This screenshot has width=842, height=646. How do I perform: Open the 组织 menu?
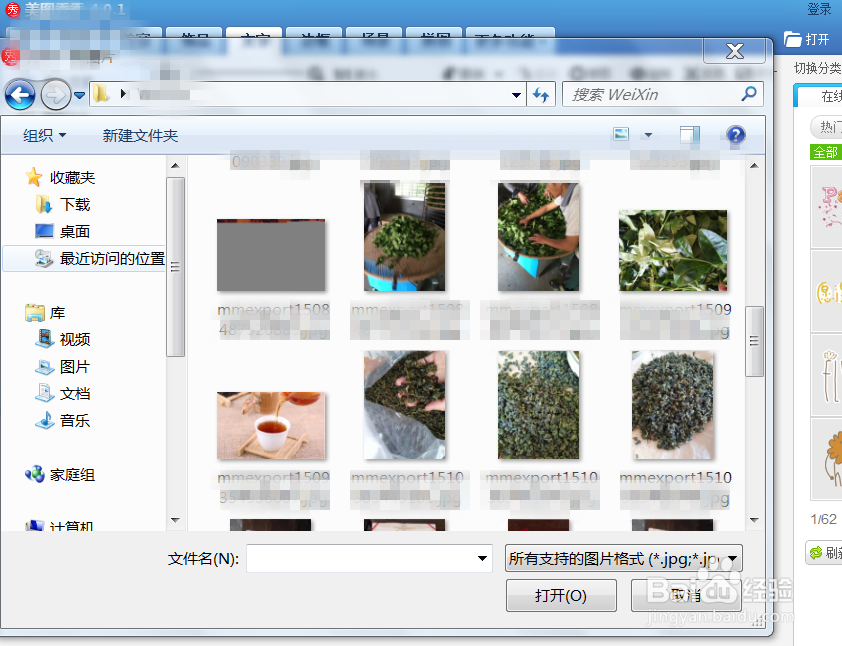pos(44,135)
